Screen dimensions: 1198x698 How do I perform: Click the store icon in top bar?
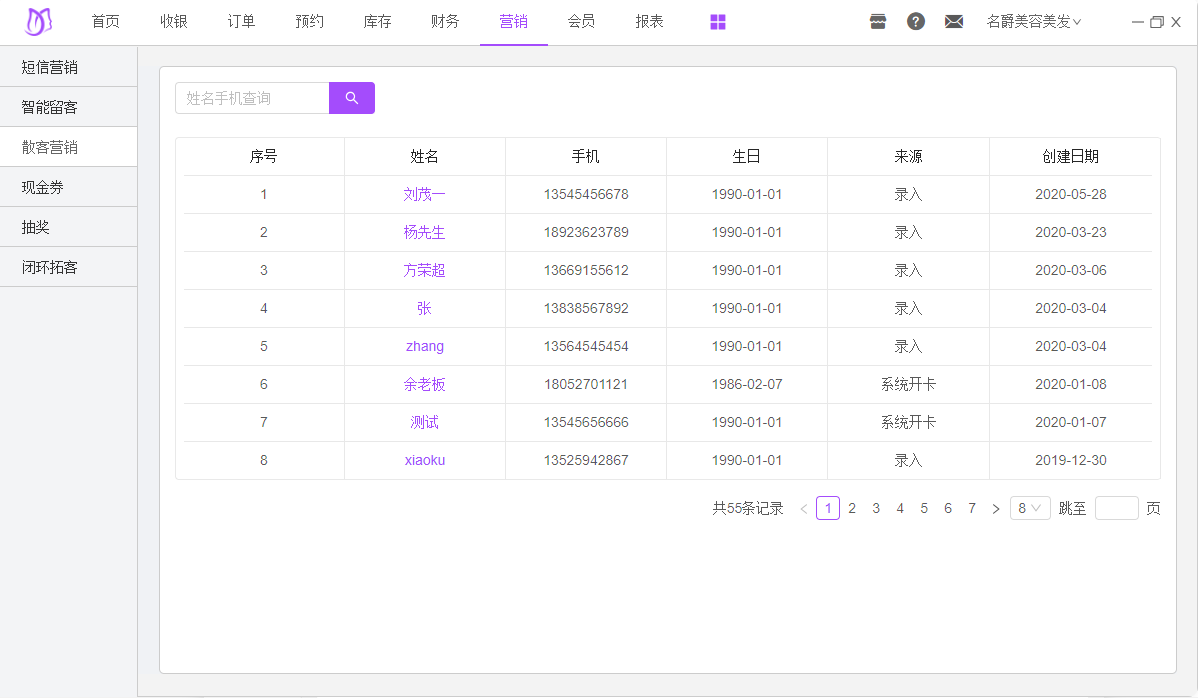click(878, 22)
